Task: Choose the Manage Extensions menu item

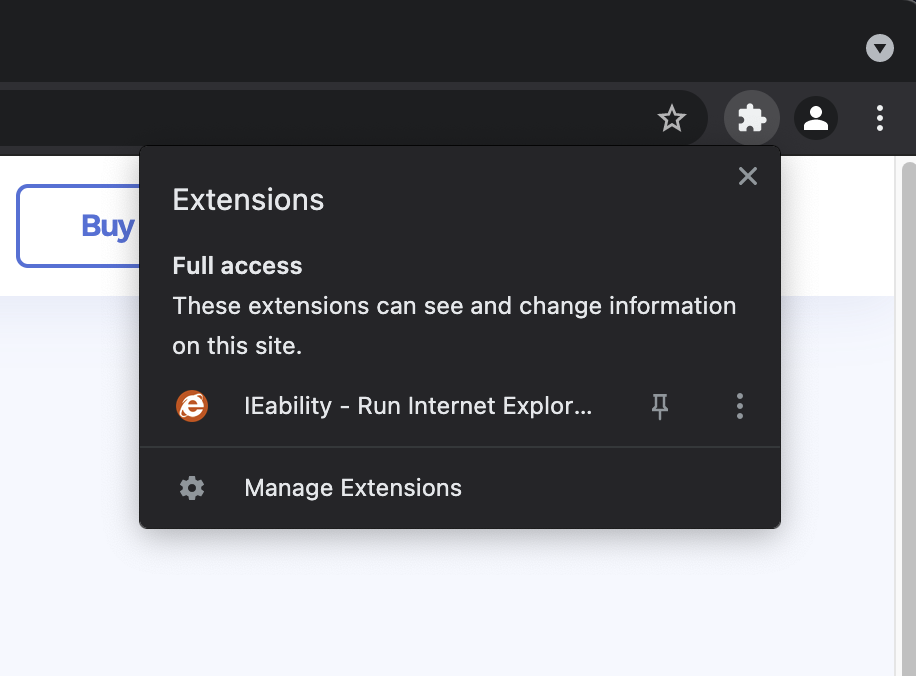Action: [460, 488]
